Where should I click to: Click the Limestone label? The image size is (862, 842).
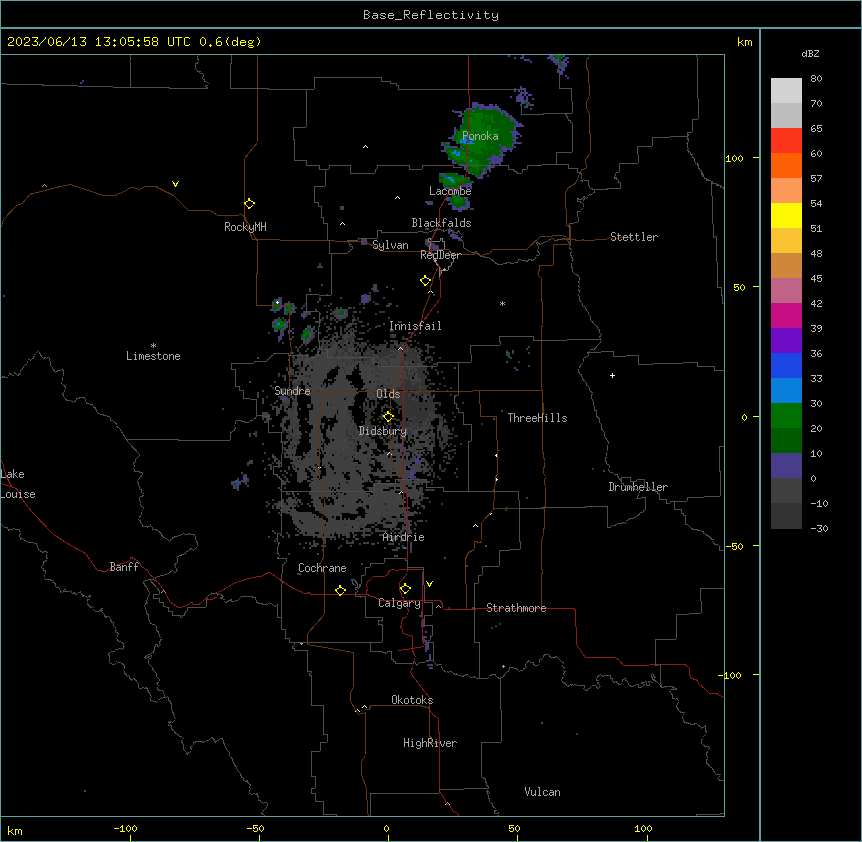tap(153, 356)
